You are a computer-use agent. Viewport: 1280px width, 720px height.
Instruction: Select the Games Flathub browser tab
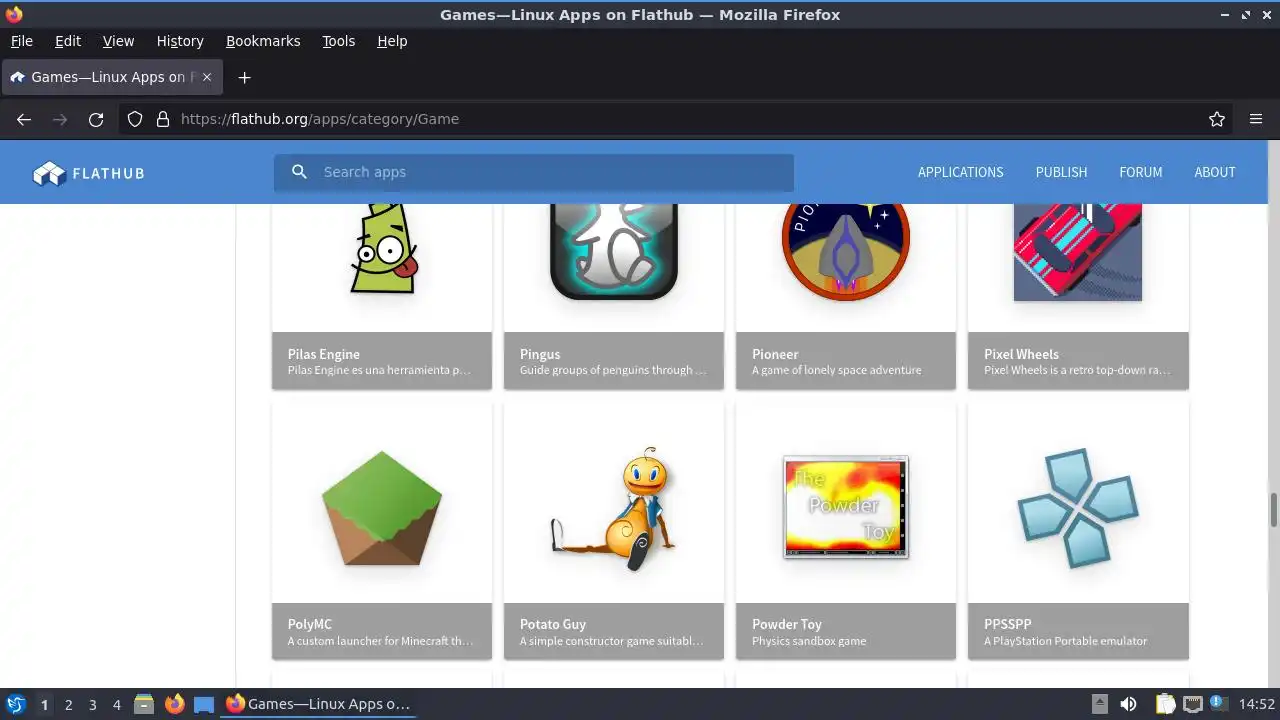coord(112,77)
